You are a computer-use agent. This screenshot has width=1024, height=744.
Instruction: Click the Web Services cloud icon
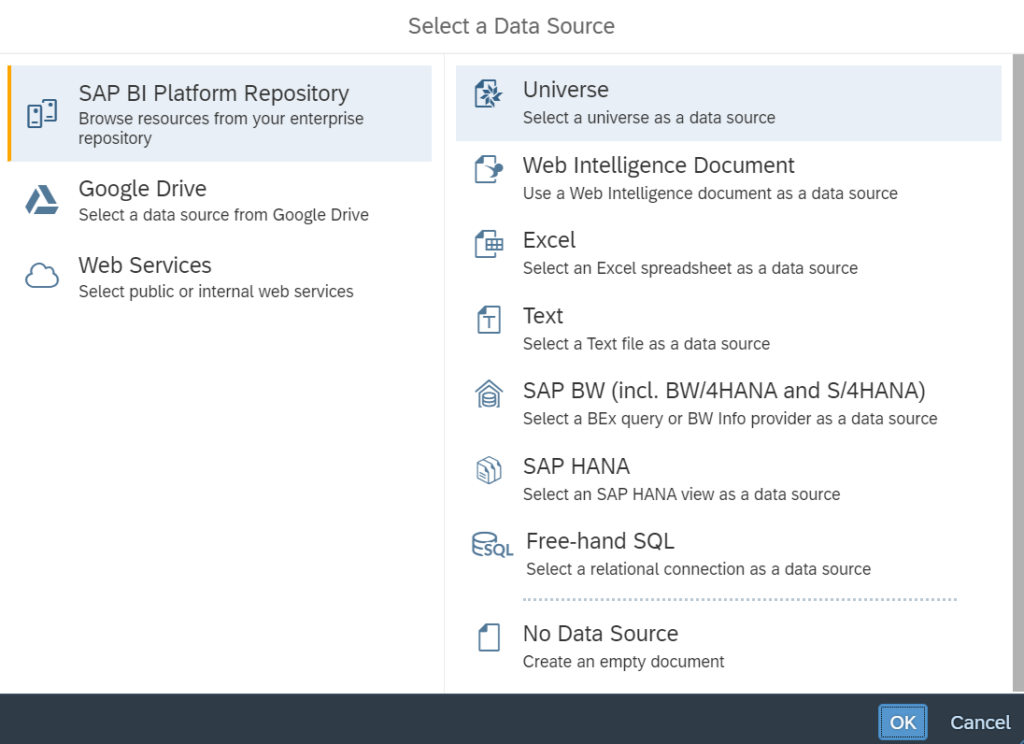click(x=42, y=276)
